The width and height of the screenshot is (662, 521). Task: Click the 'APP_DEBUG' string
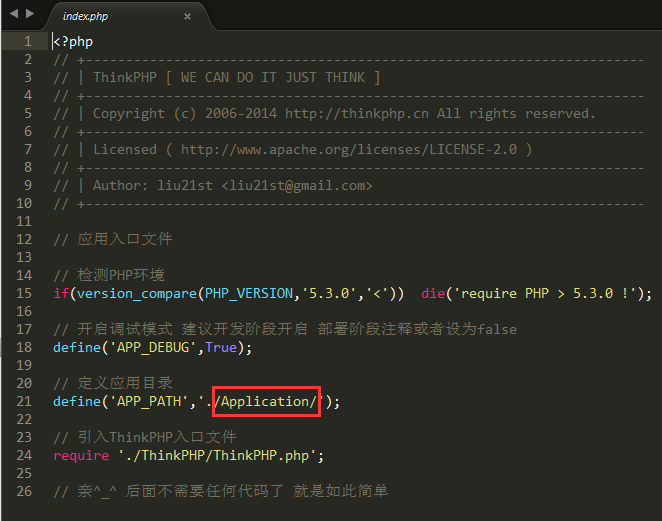[153, 347]
